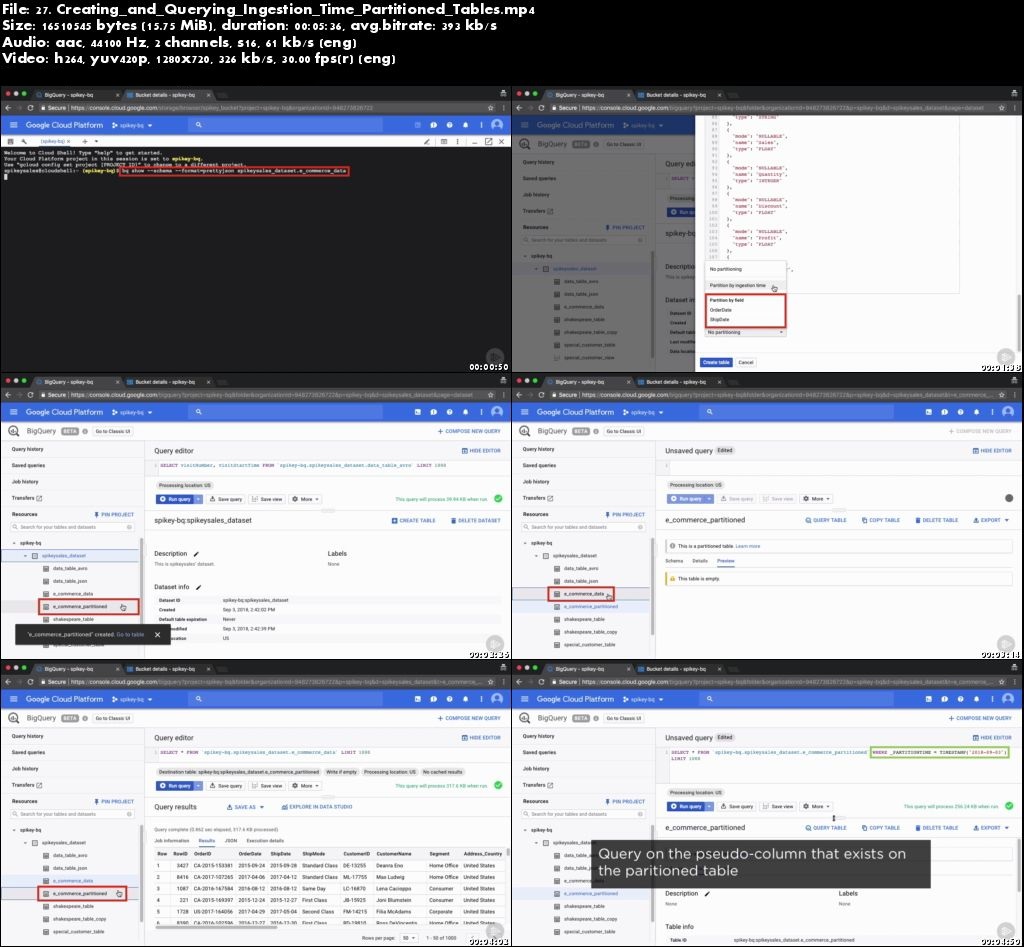
Task: Click the BigQuery logo in dataset info frame
Action: [13, 431]
